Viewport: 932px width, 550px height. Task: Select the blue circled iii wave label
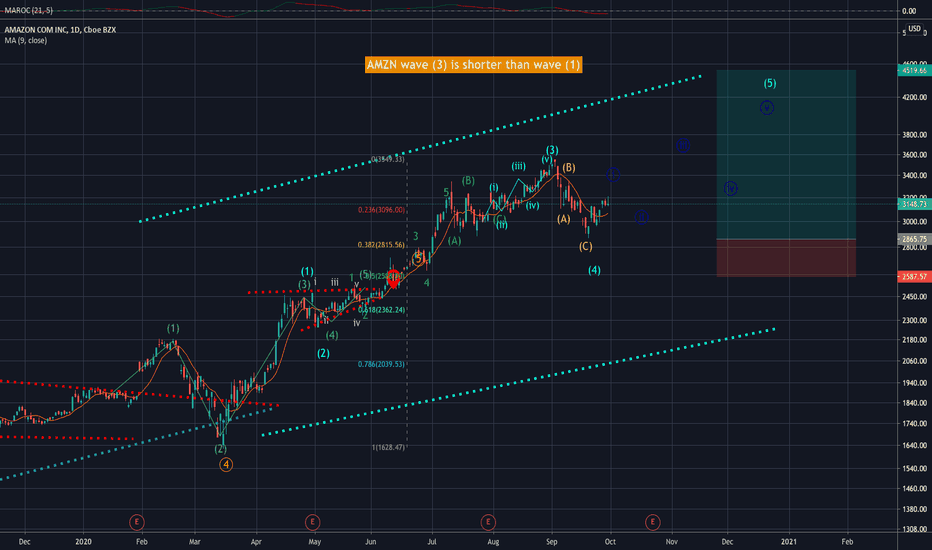pyautogui.click(x=683, y=145)
